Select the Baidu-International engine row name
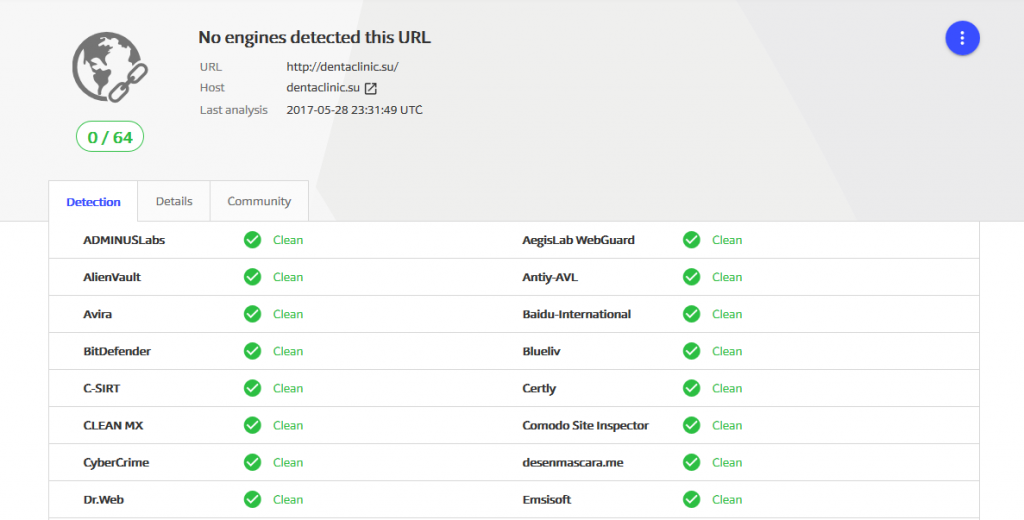Viewport: 1024px width, 520px height. tap(576, 314)
